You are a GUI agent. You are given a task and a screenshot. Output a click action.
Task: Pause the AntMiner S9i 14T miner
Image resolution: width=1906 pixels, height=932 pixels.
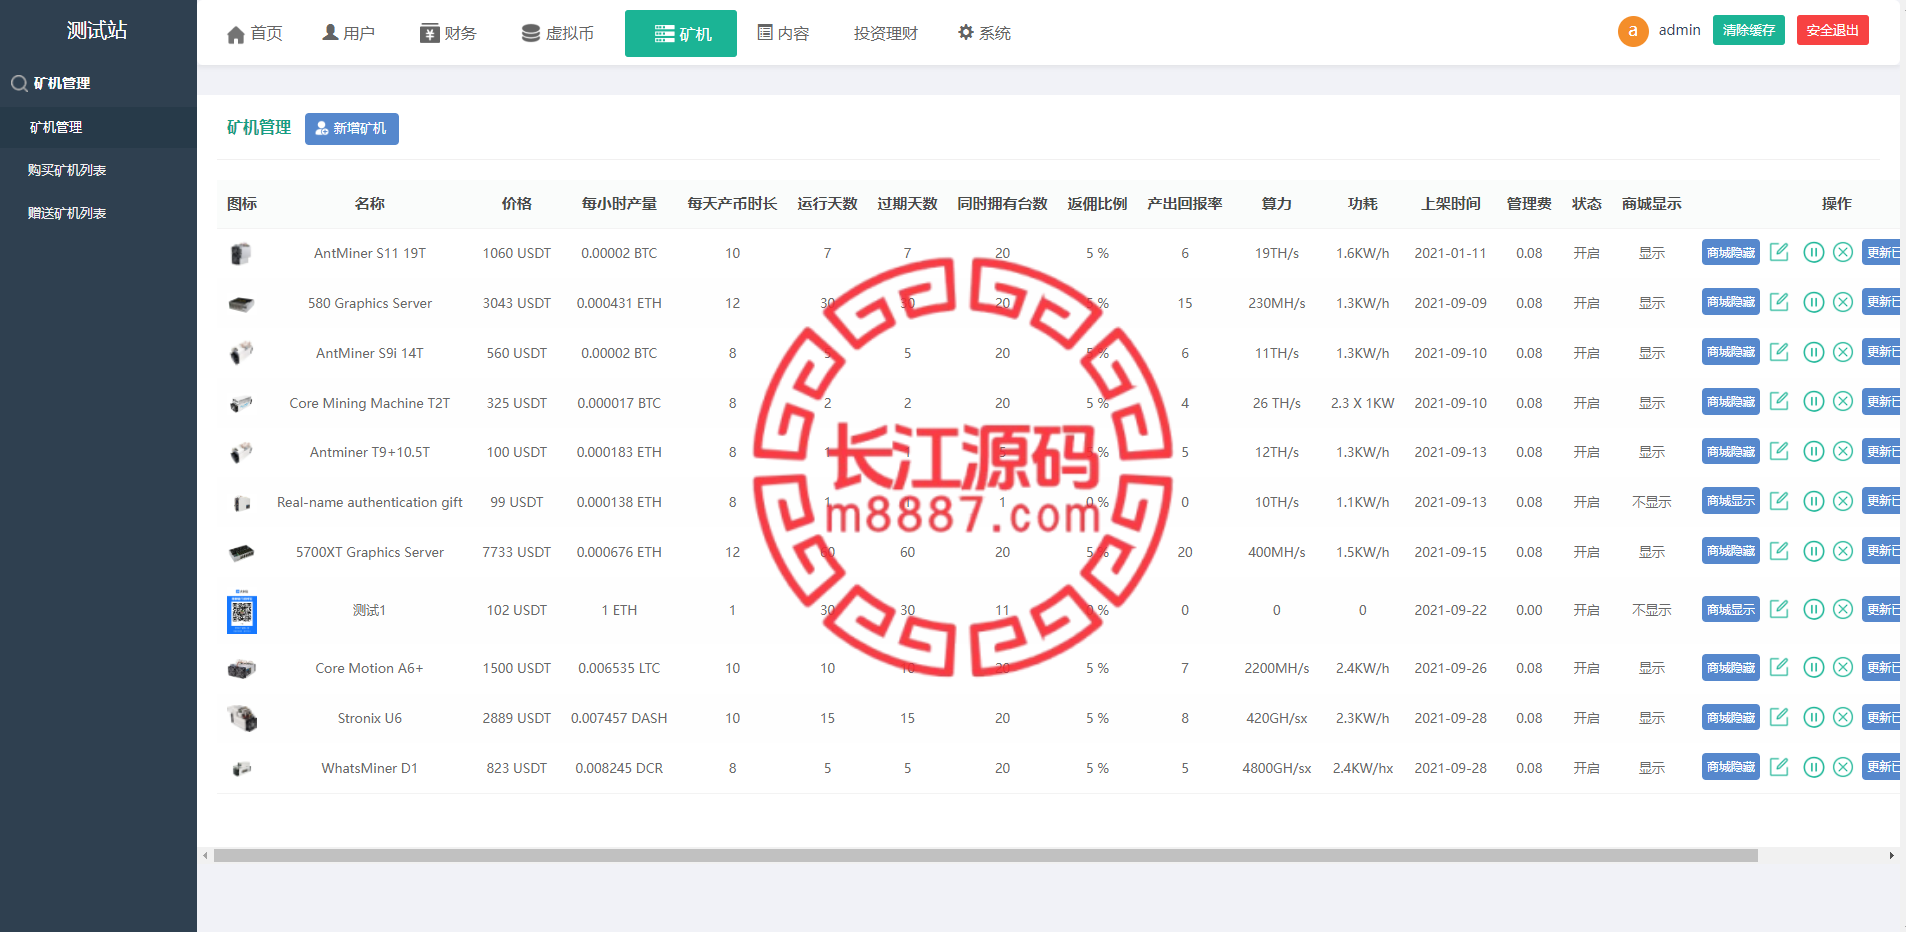point(1814,352)
